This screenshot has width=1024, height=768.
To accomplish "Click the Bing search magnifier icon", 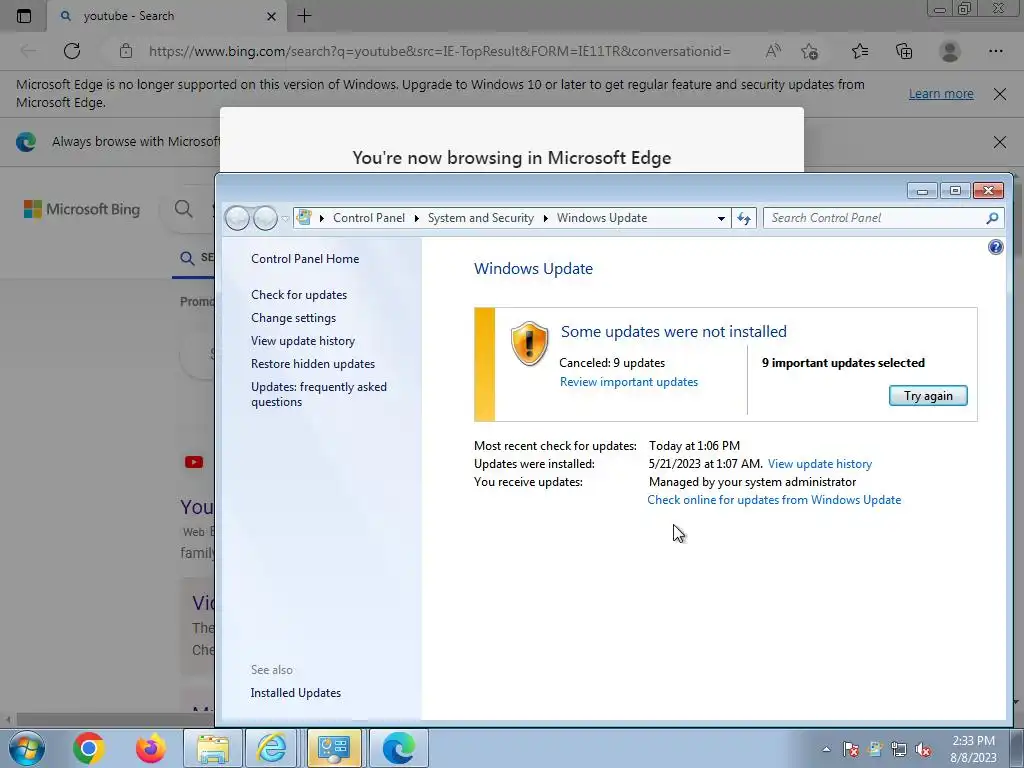I will pos(184,209).
